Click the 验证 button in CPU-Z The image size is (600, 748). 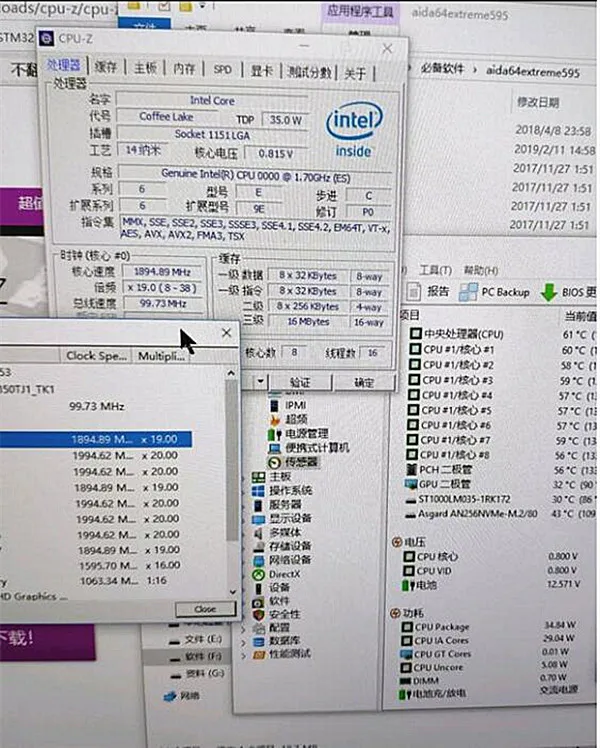coord(300,382)
